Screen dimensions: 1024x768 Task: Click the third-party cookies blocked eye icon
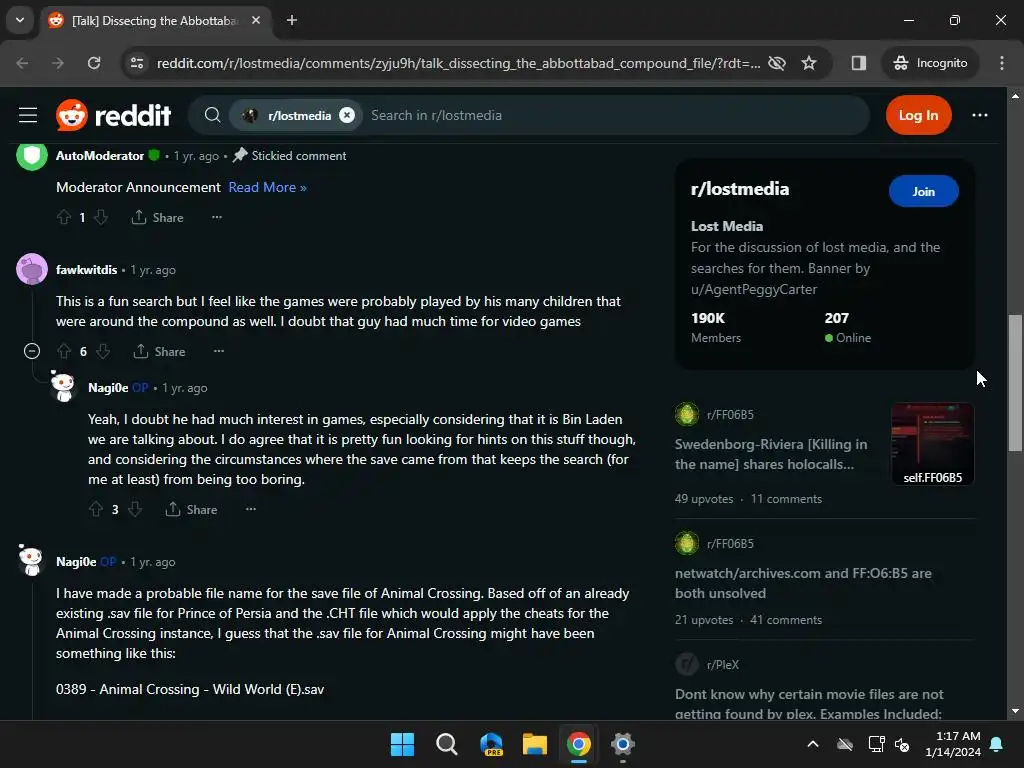point(776,63)
